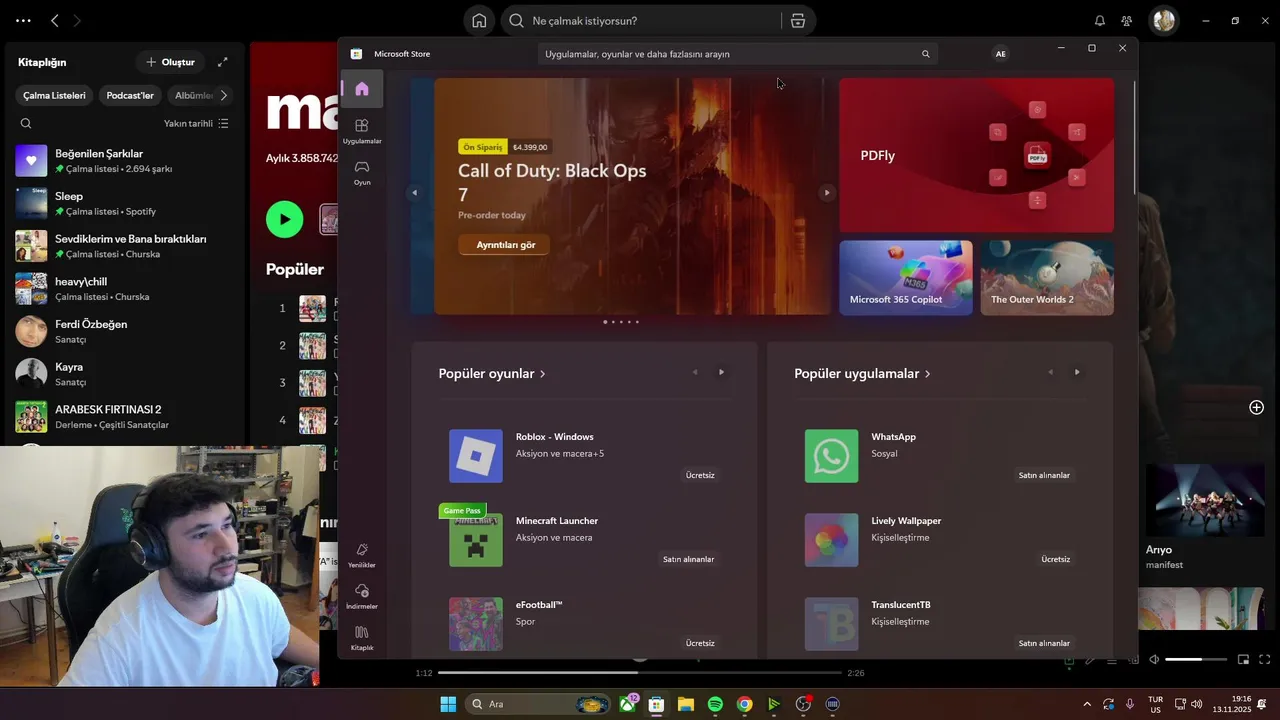
Task: Open Kitaplık in Store sidebar
Action: [362, 638]
